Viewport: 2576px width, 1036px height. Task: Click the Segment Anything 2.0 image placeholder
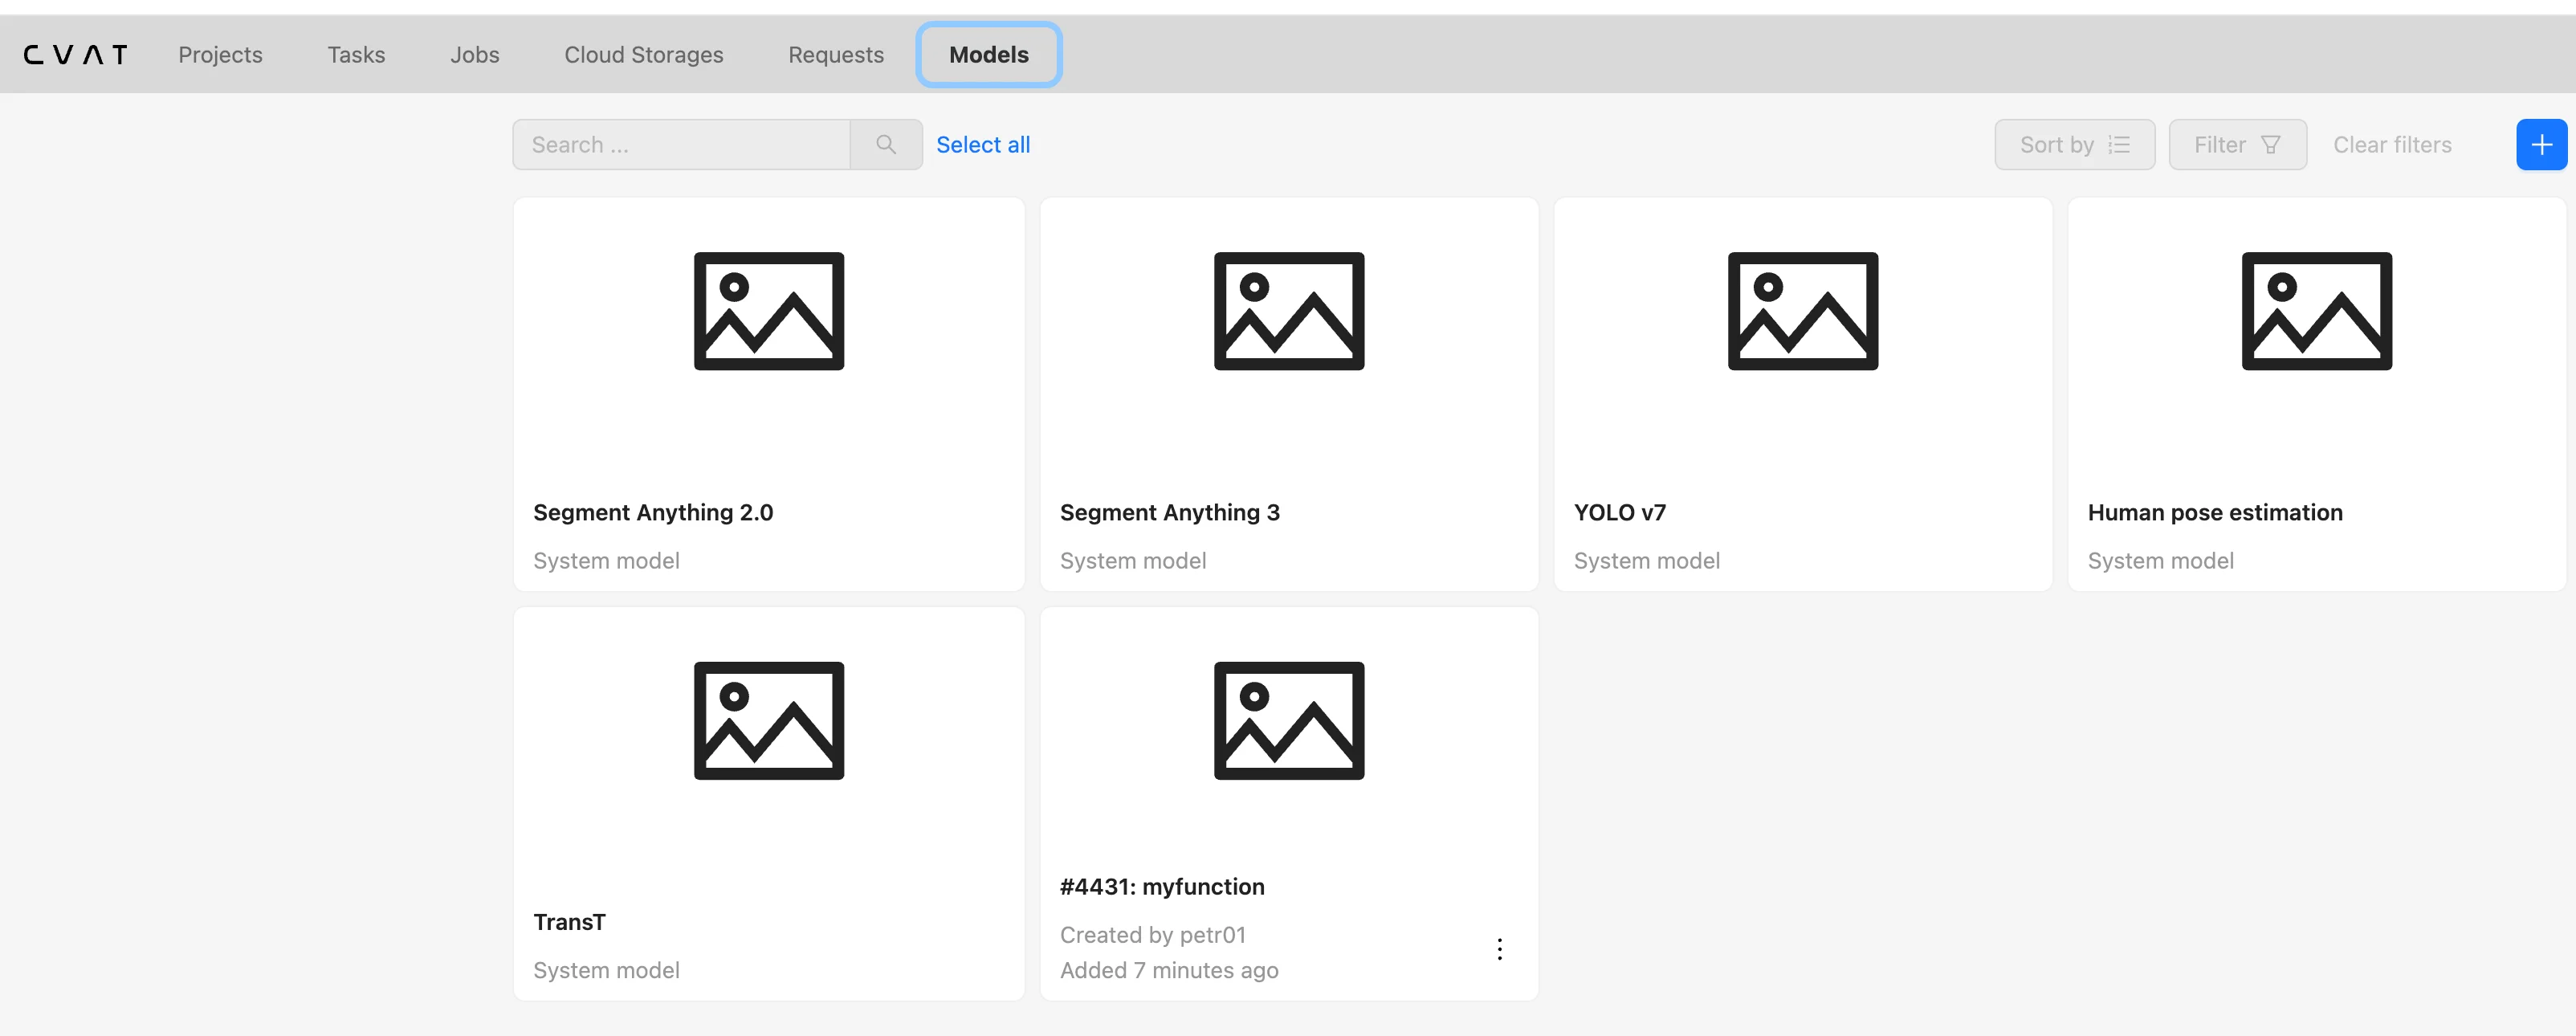(x=769, y=311)
